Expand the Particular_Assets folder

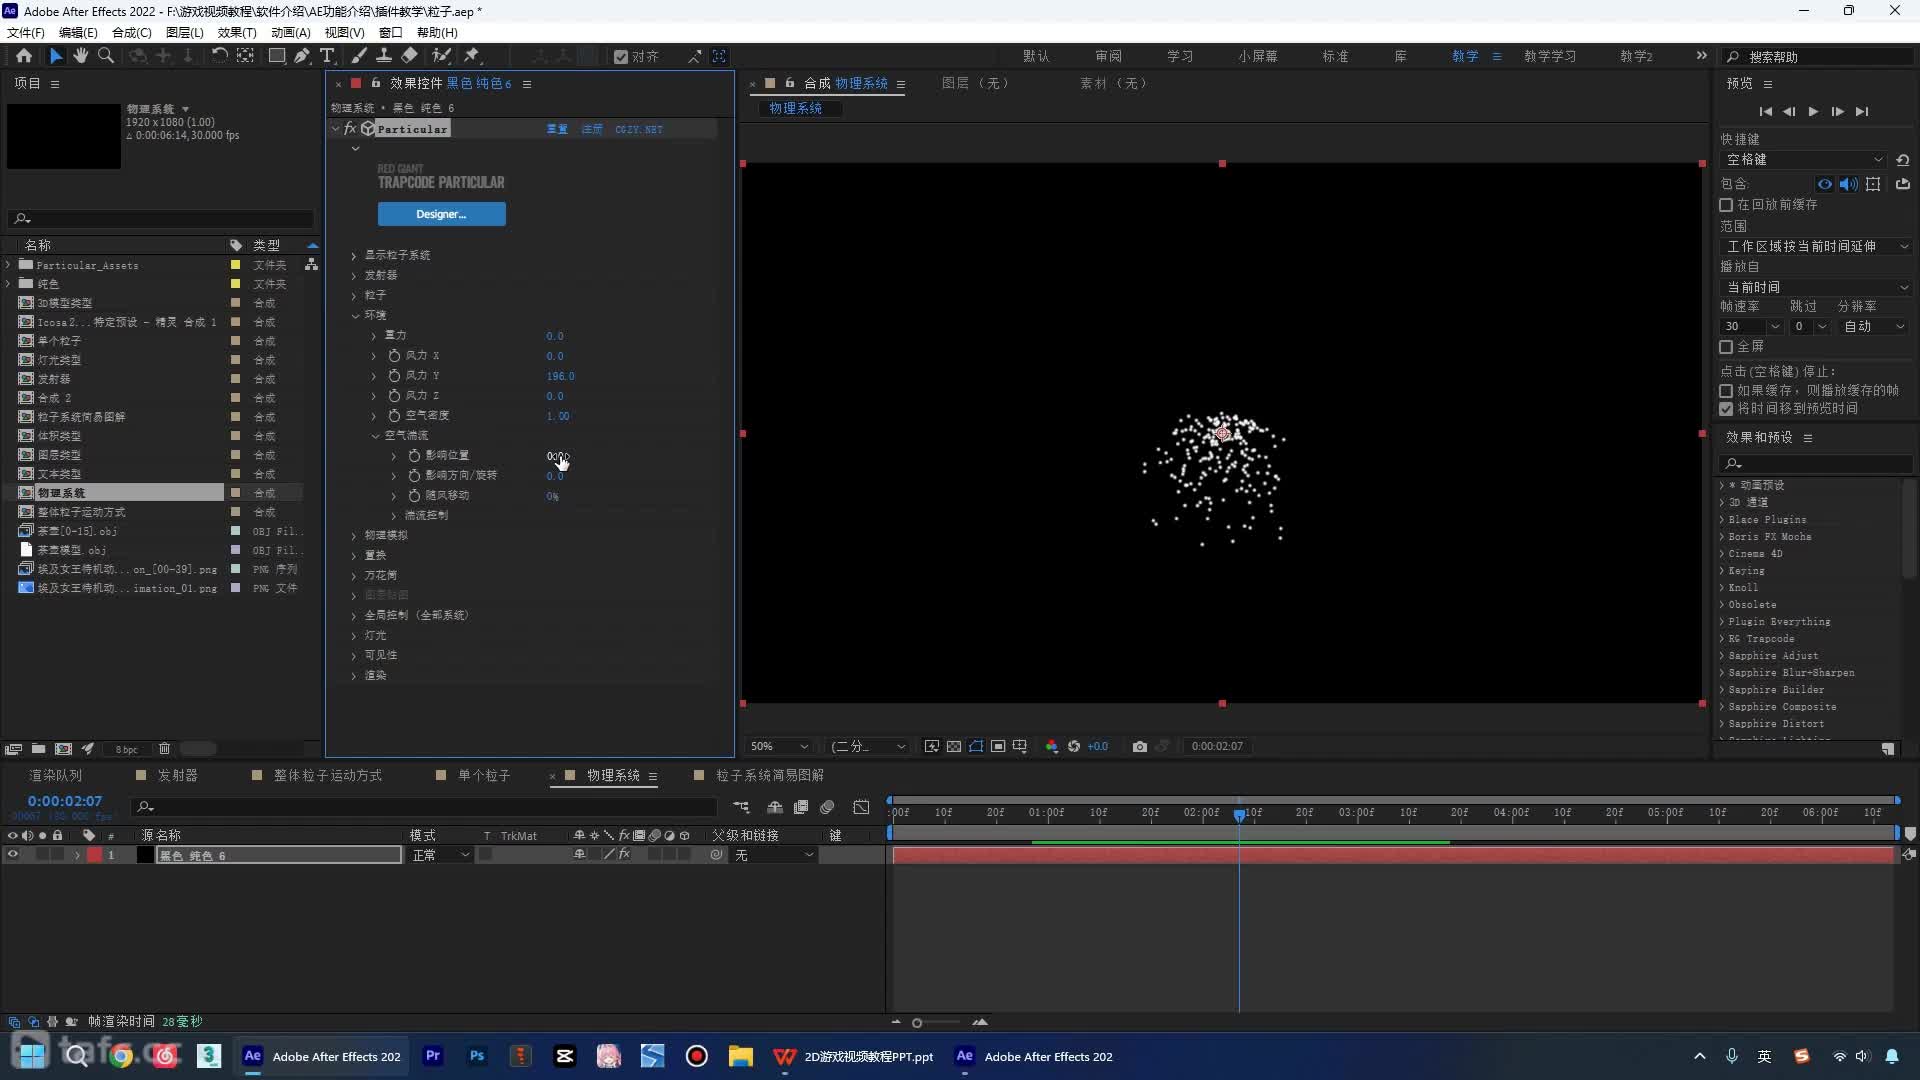(8, 265)
